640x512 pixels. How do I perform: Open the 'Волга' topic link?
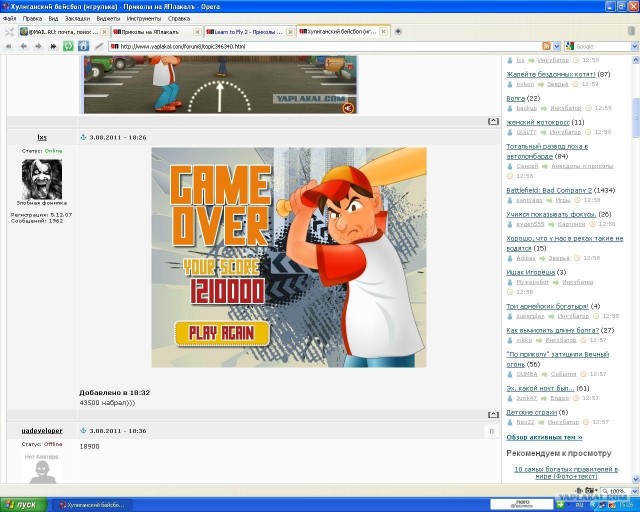coord(516,98)
